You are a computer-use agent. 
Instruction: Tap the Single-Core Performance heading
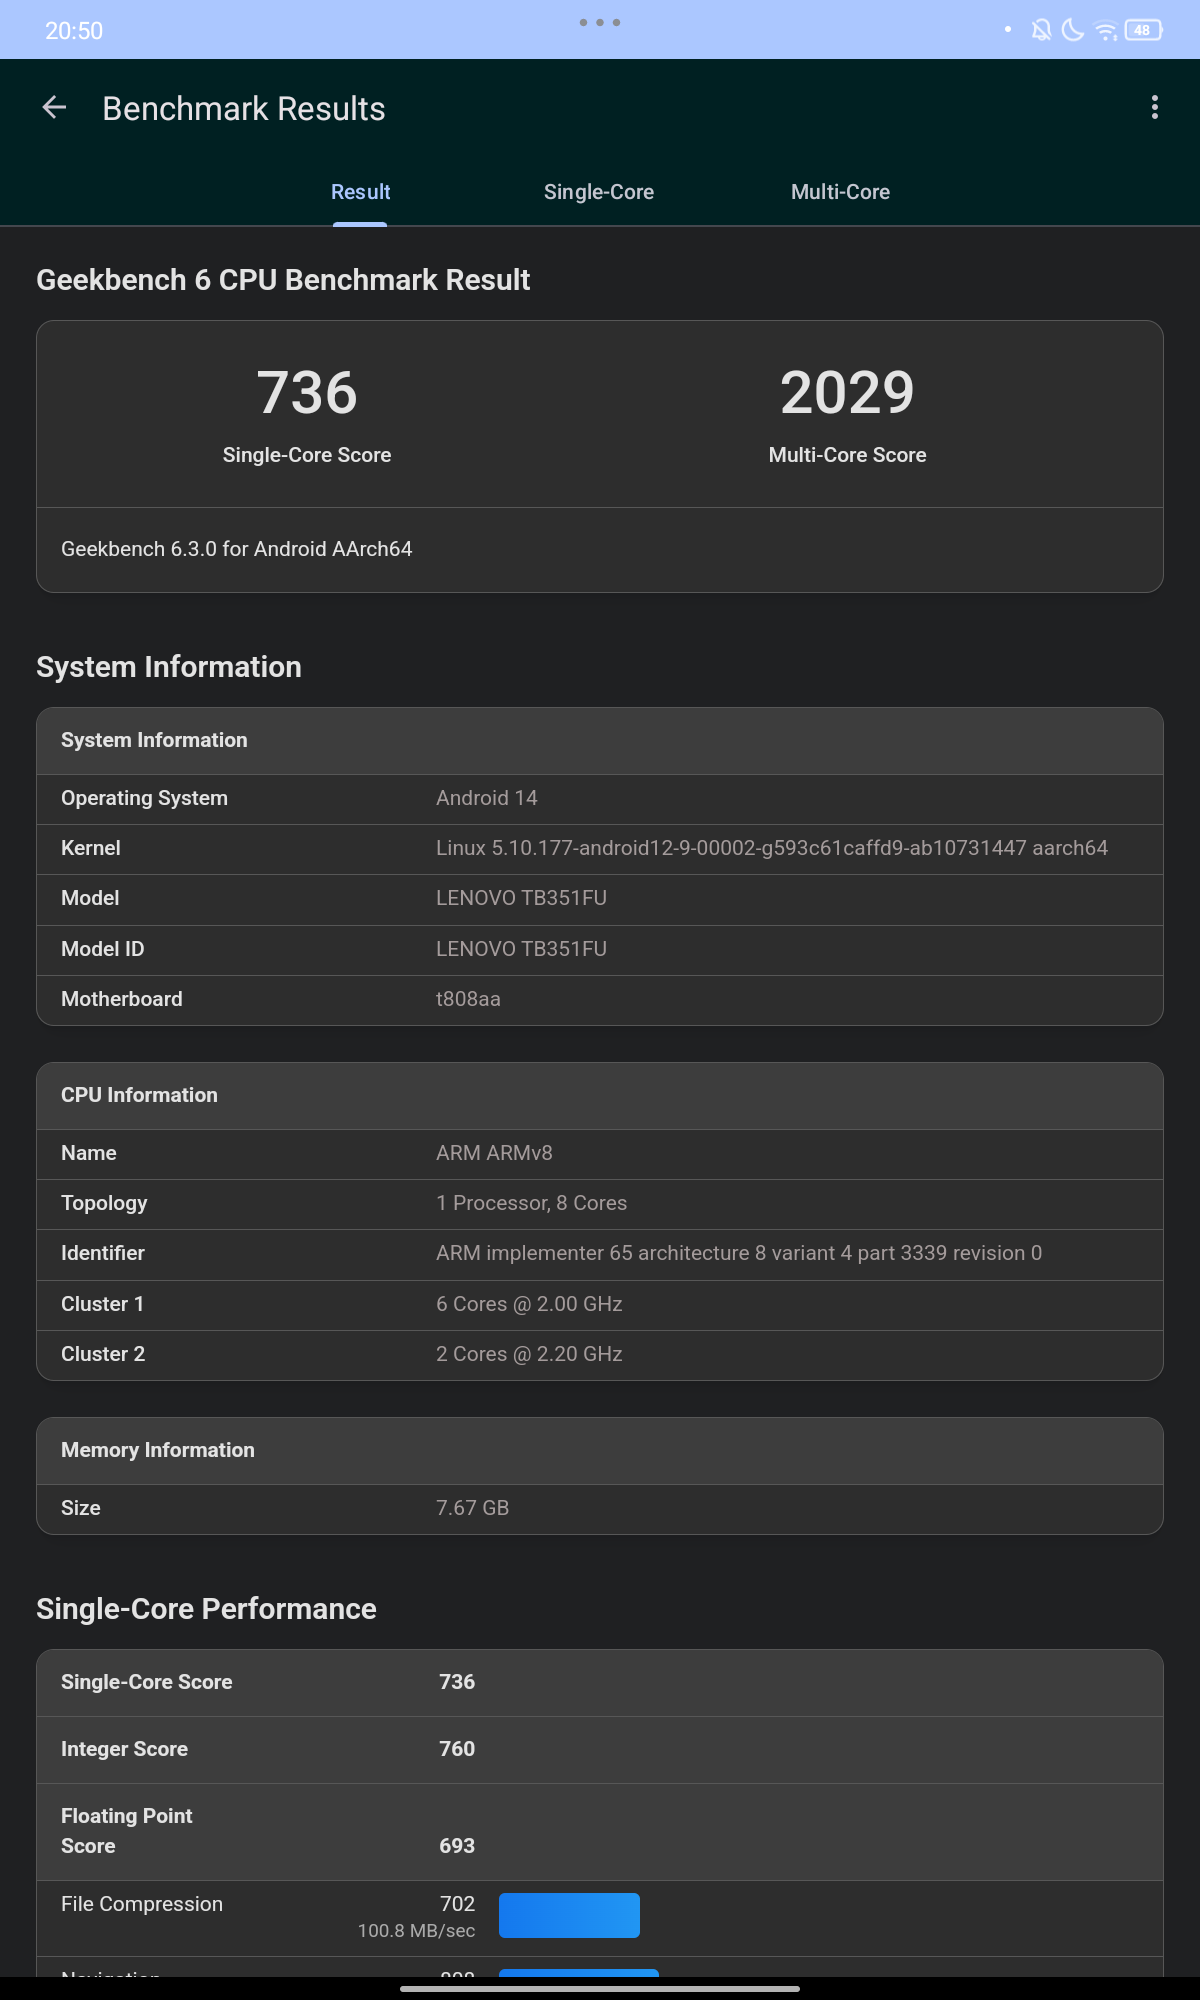(206, 1609)
